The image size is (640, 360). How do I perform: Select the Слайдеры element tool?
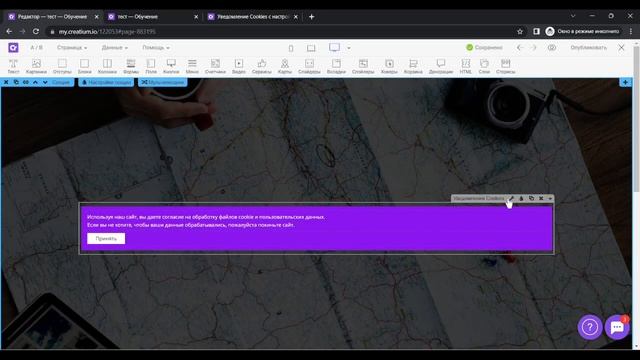click(x=309, y=66)
